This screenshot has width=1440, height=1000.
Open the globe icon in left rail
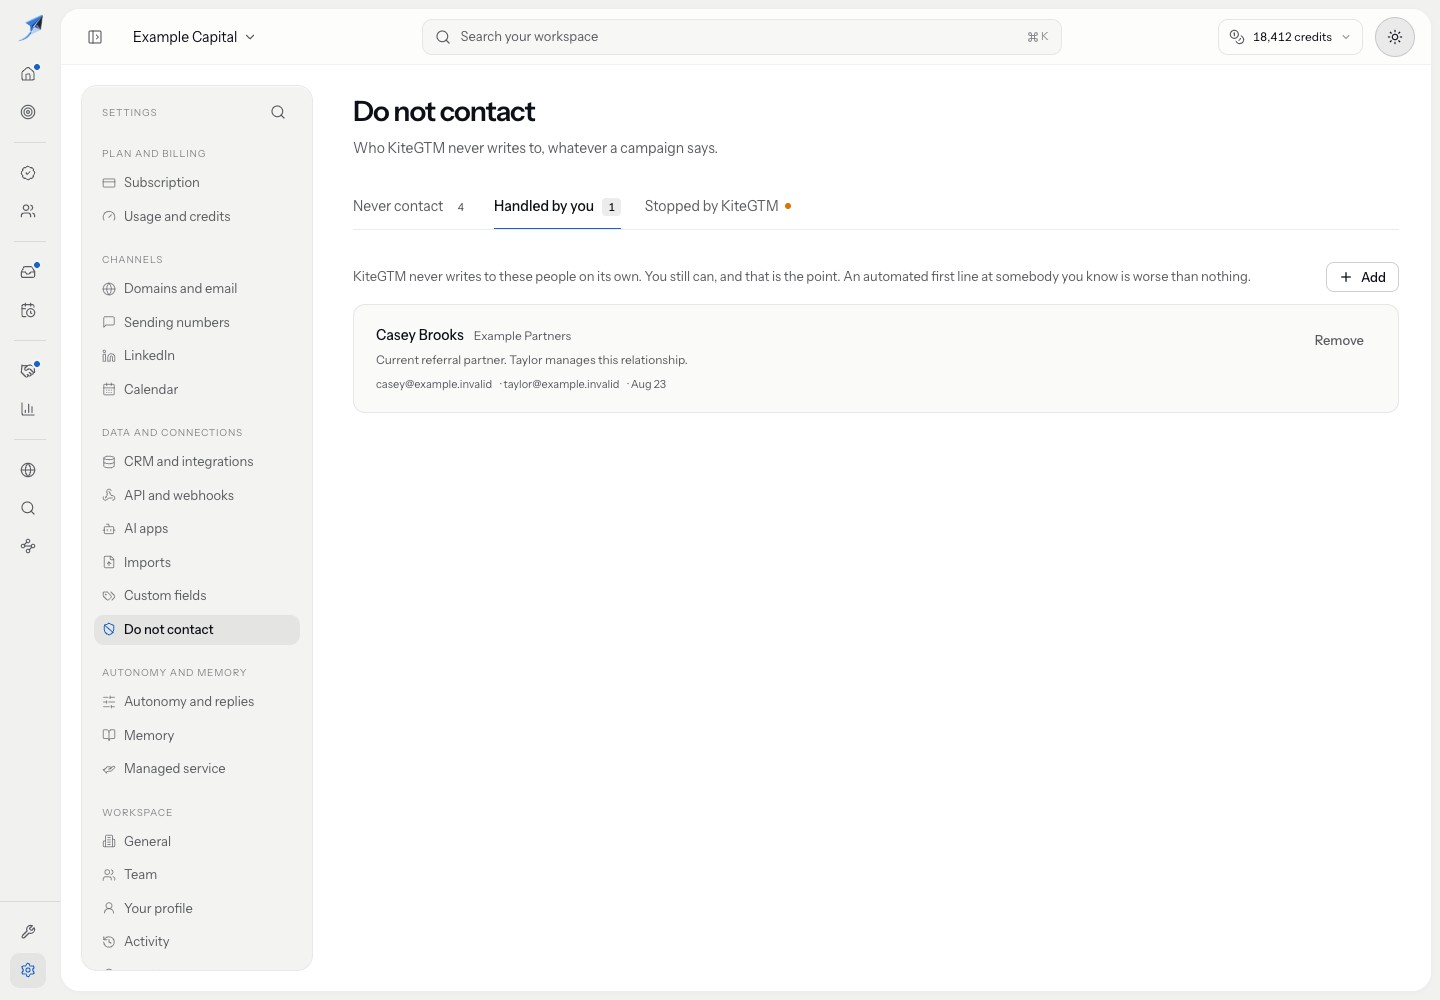28,470
